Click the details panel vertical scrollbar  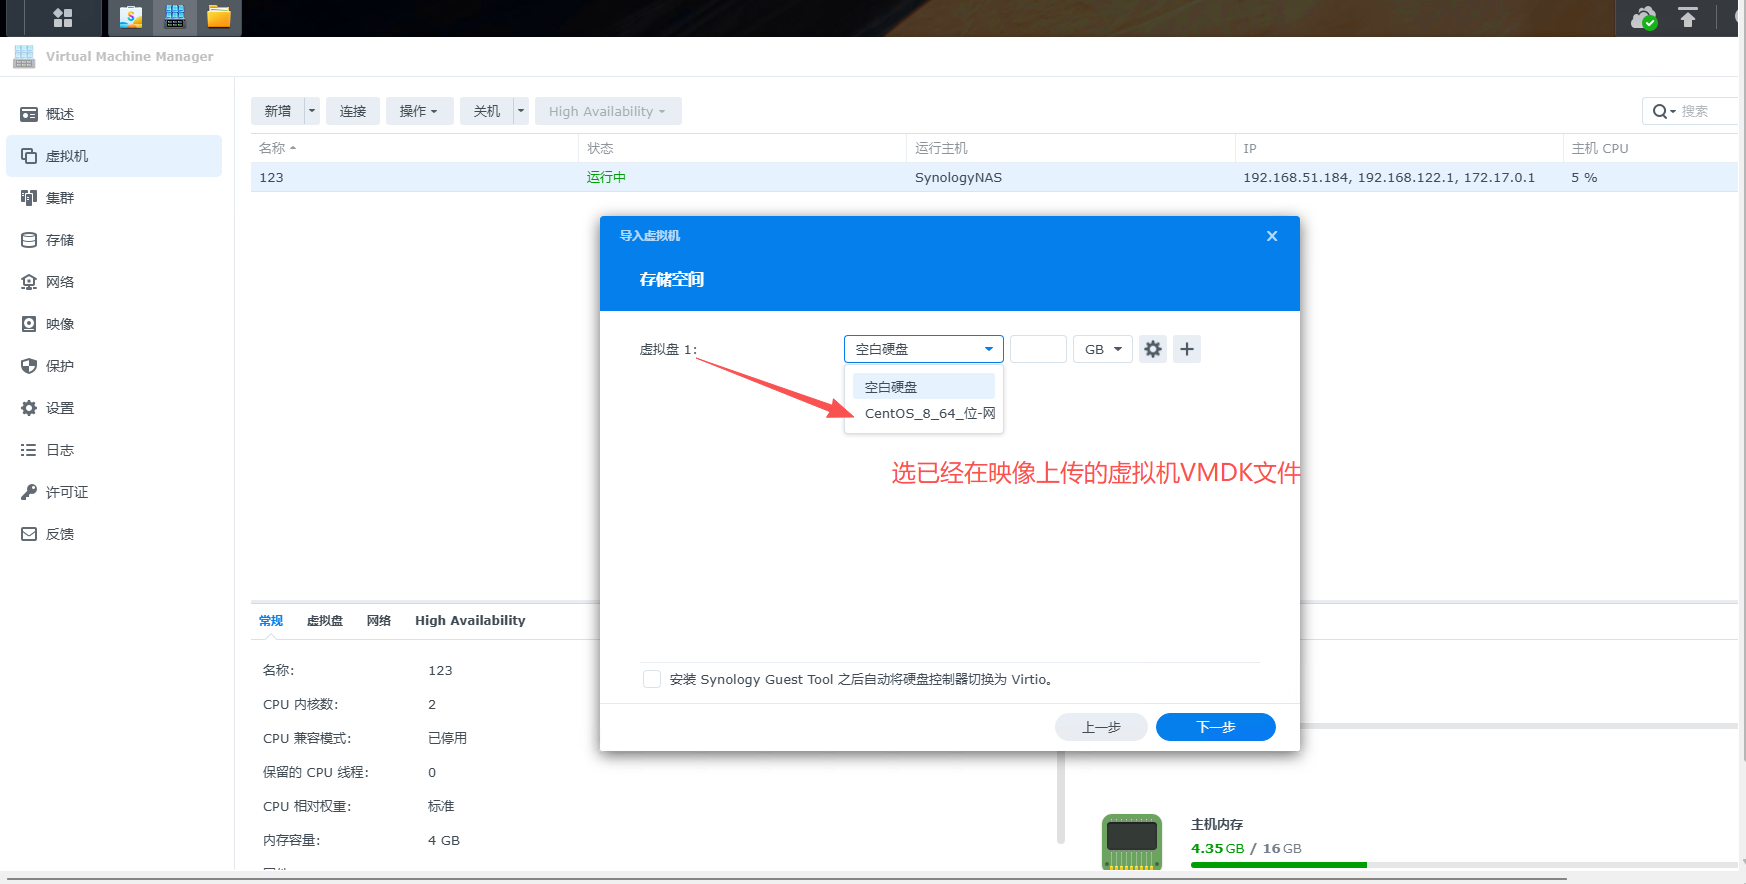click(1061, 797)
